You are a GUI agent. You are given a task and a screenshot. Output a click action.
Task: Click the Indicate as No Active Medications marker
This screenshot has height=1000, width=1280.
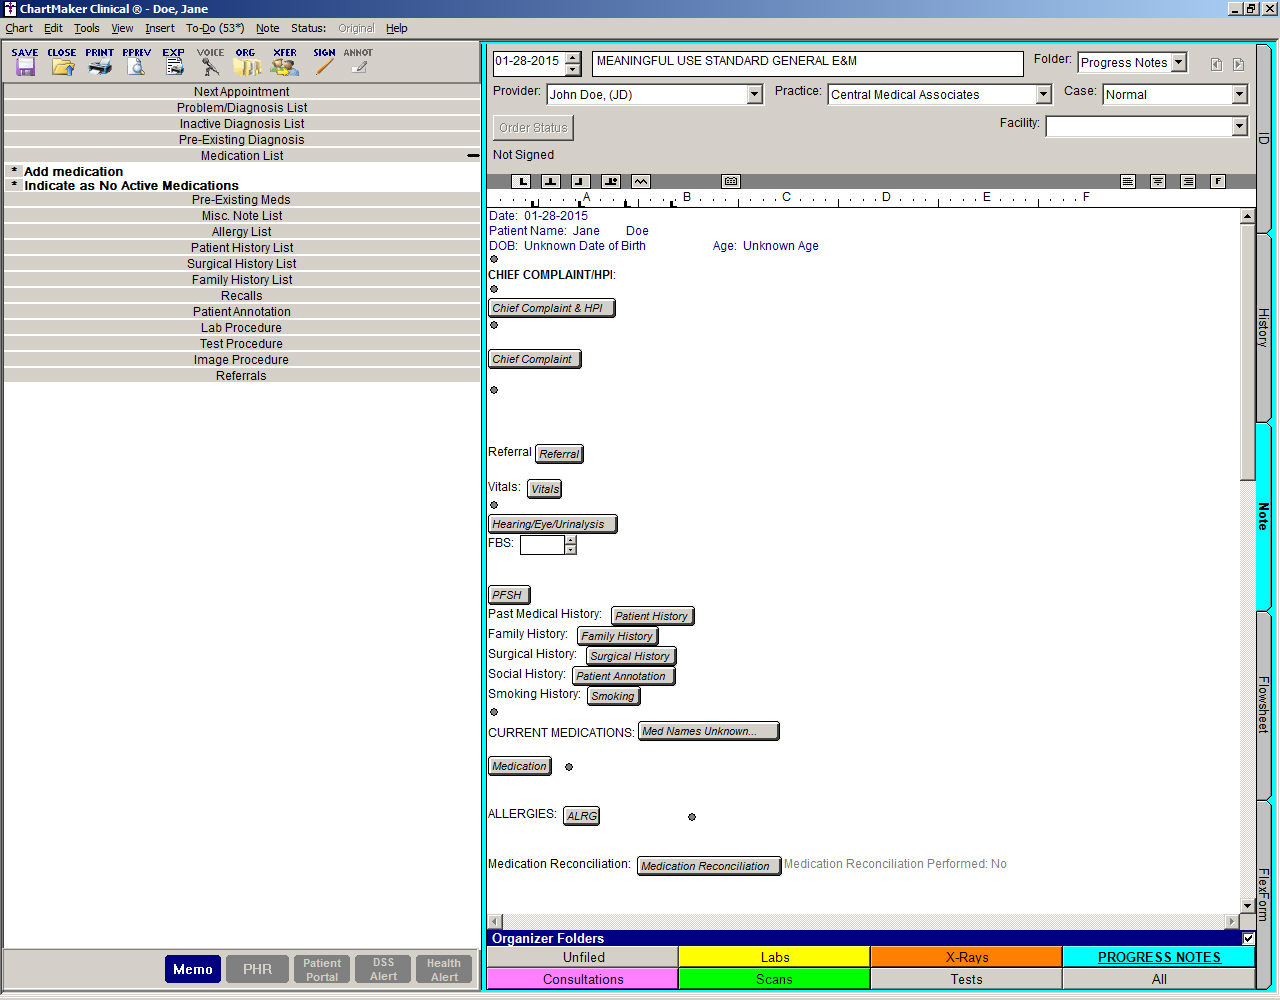click(14, 185)
